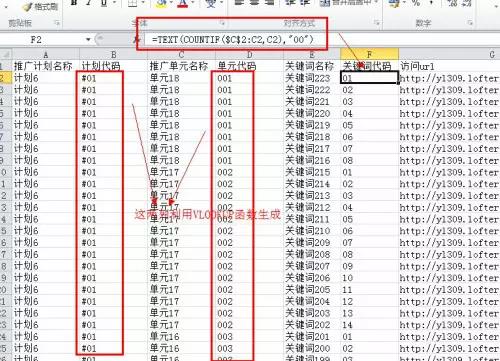Open clipboard (剪贴板) dialog launcher
The height and width of the screenshot is (361, 500).
(57, 23)
